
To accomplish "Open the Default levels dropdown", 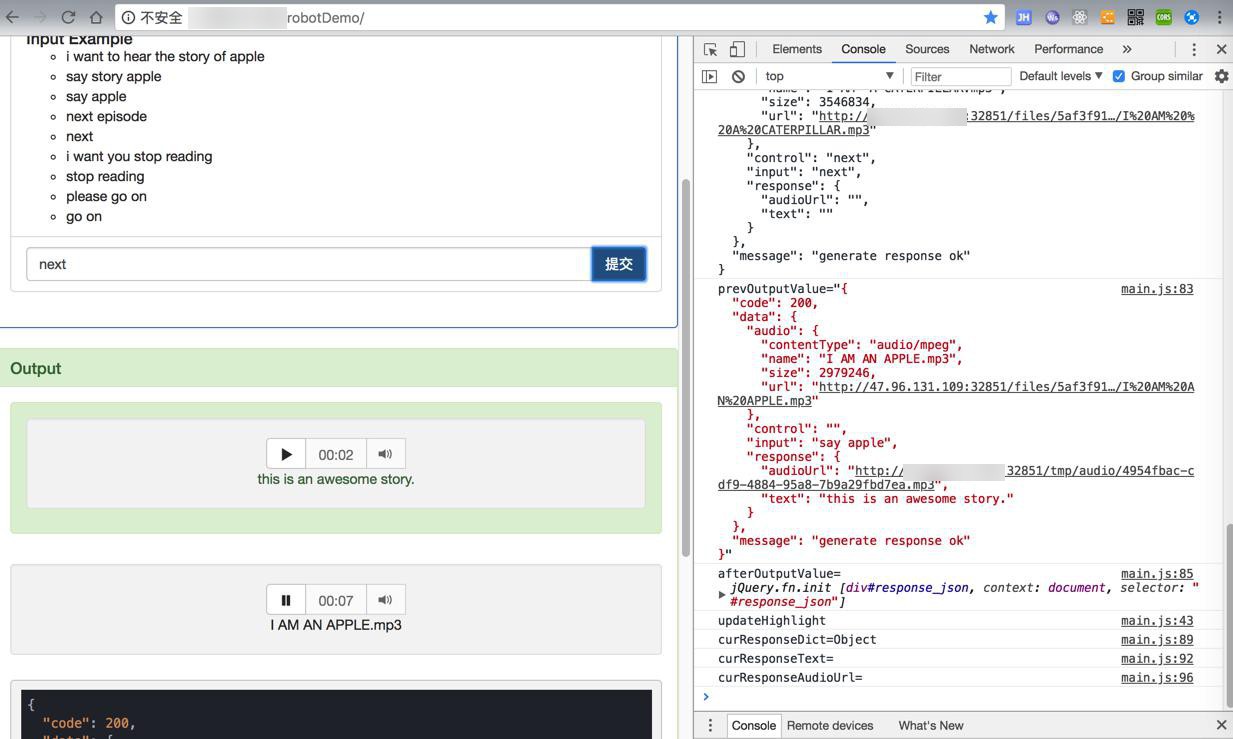I will 1060,76.
